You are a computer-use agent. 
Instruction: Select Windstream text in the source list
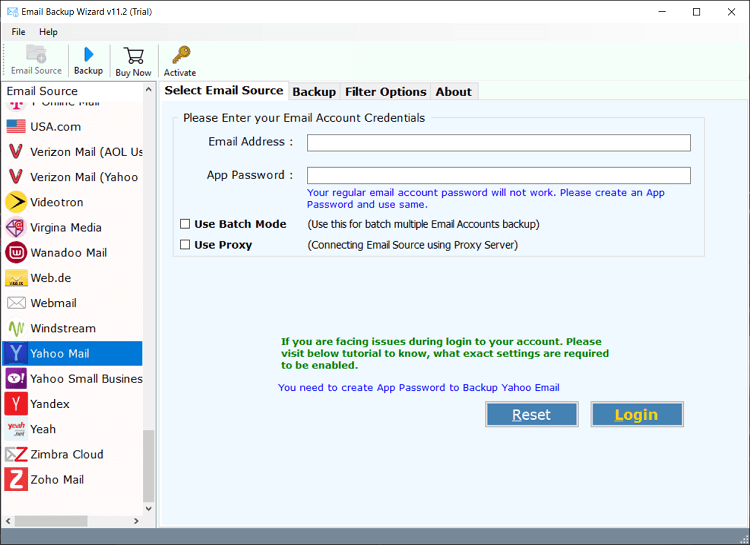tap(63, 328)
